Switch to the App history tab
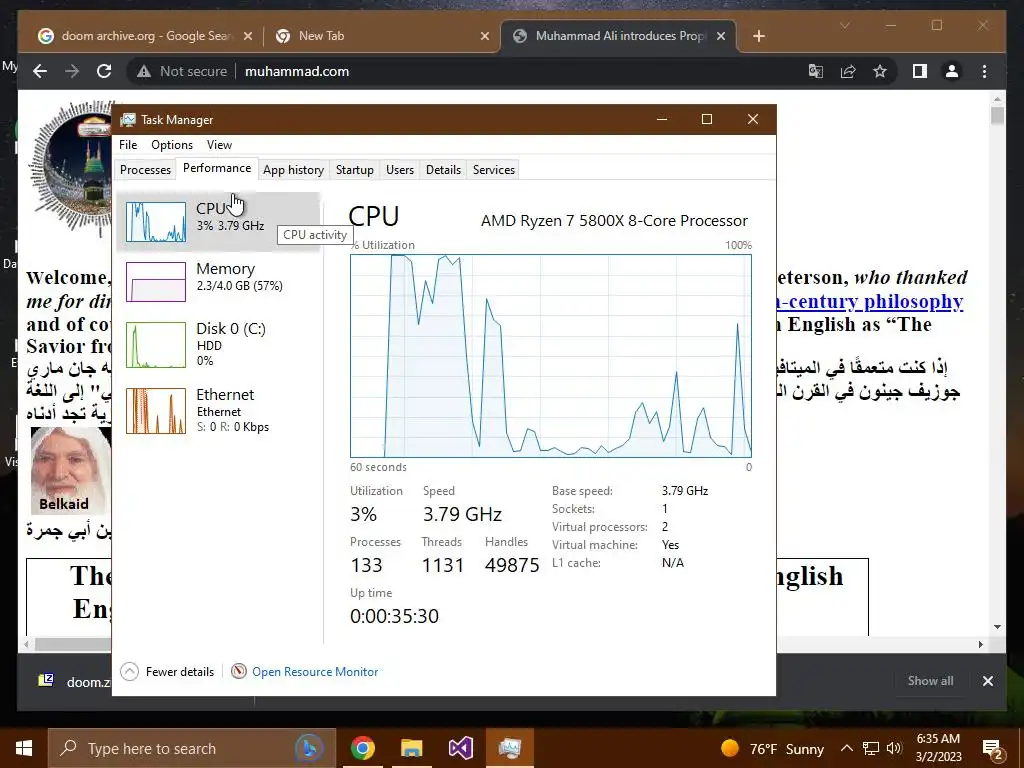 point(293,170)
